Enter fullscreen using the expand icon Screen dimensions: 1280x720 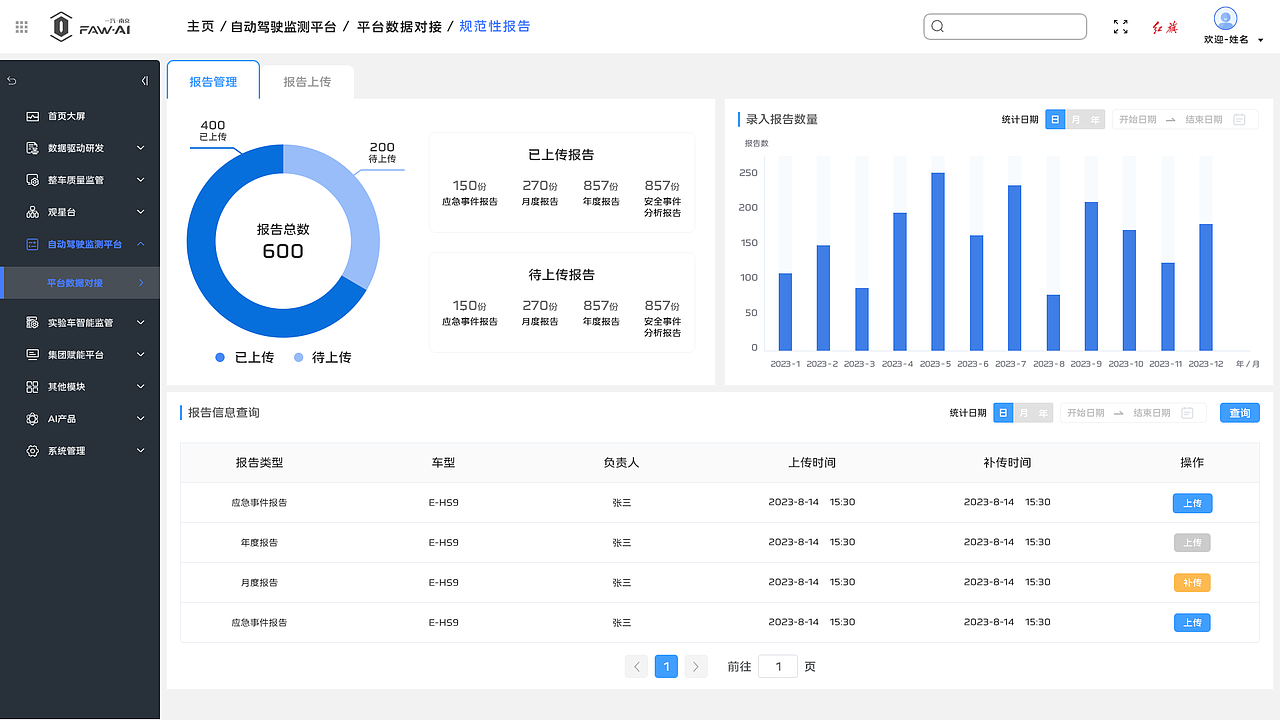click(x=1120, y=27)
